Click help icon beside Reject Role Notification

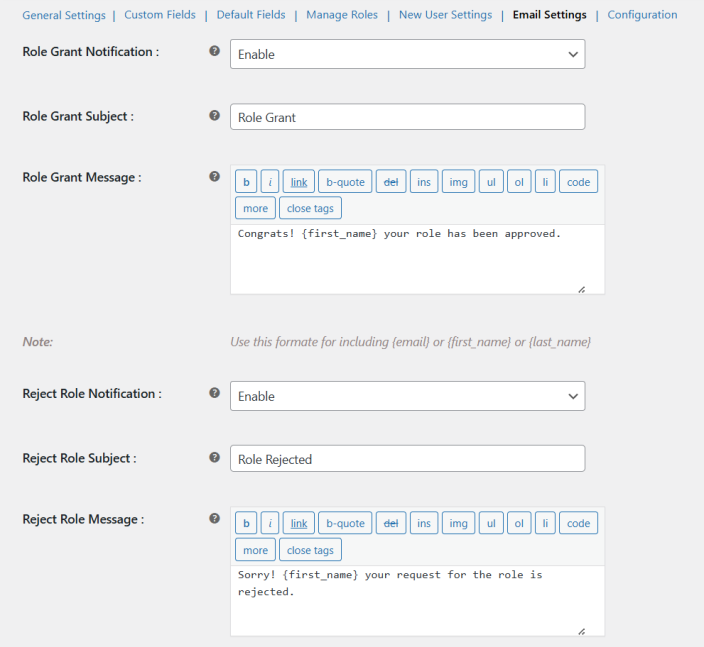[215, 393]
